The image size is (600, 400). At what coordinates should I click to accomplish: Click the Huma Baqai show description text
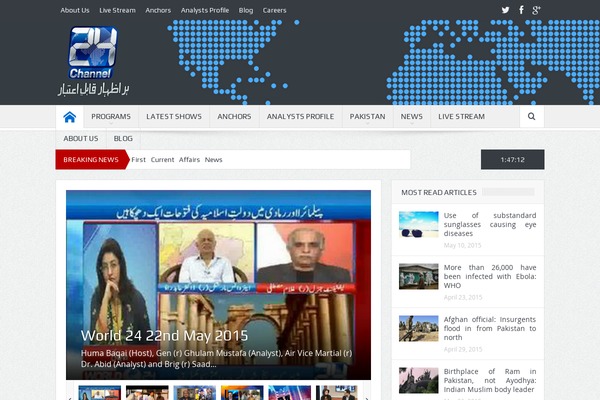tap(216, 359)
